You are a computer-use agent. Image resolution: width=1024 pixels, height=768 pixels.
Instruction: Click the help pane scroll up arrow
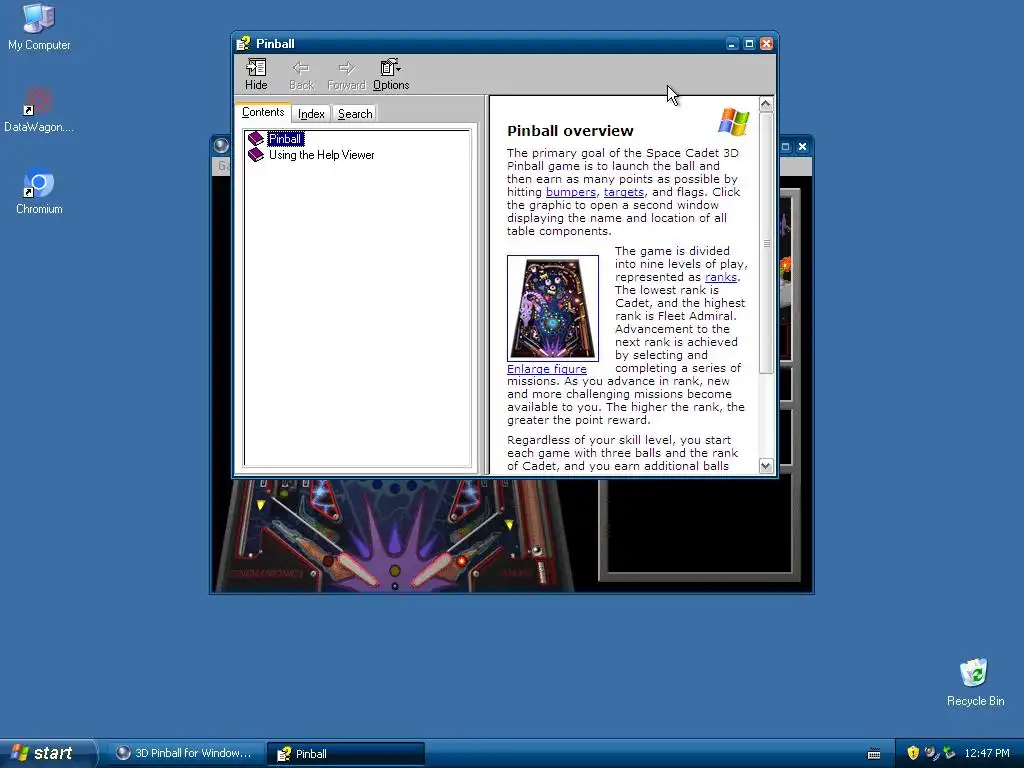[766, 104]
